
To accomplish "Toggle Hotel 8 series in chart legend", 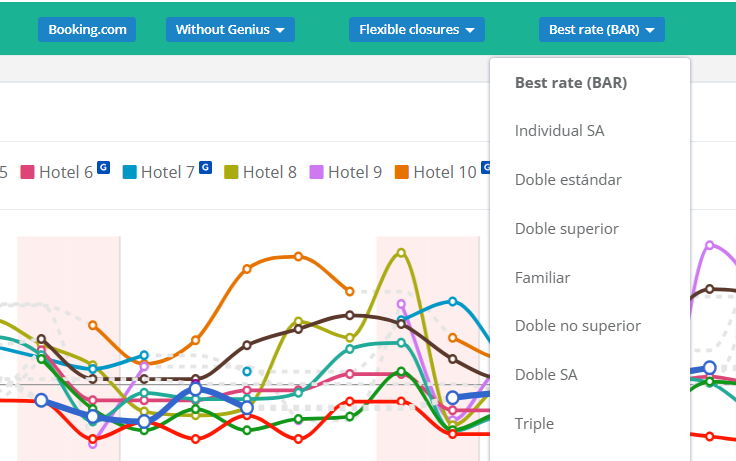I will coord(261,172).
